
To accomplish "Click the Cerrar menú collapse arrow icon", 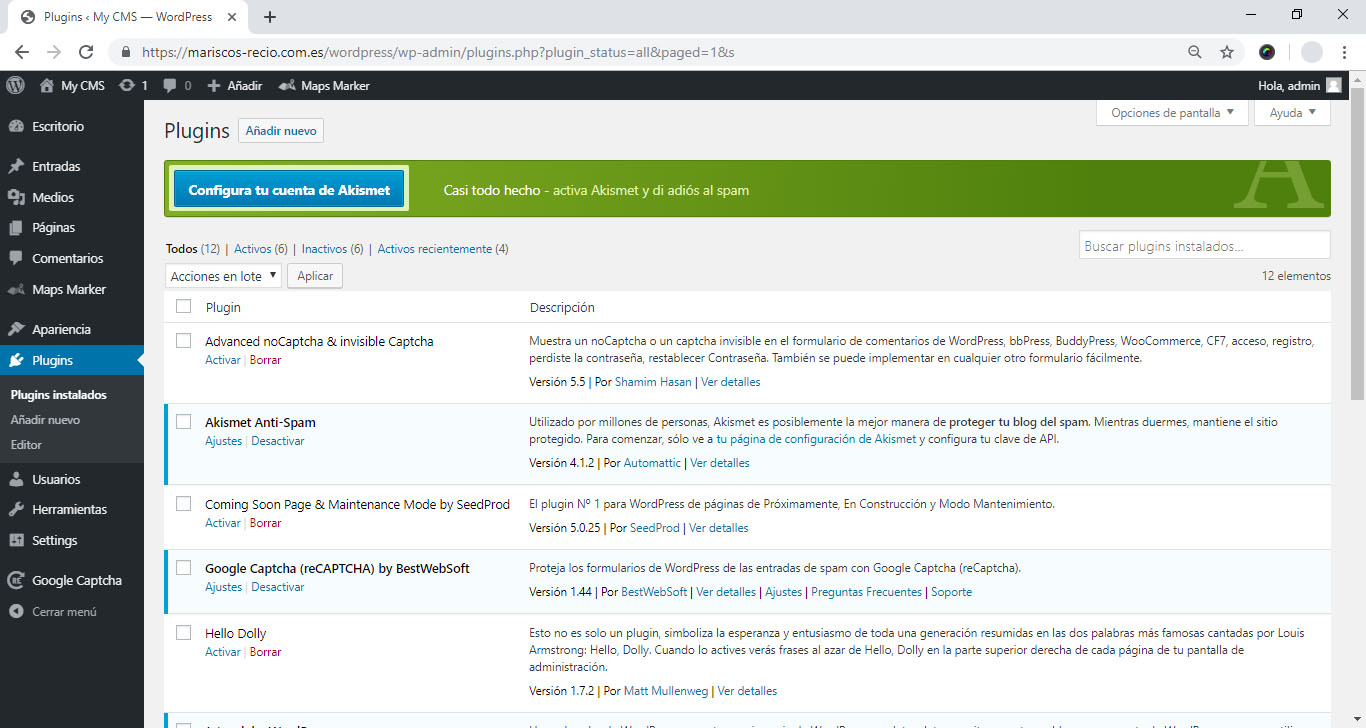I will tap(15, 612).
